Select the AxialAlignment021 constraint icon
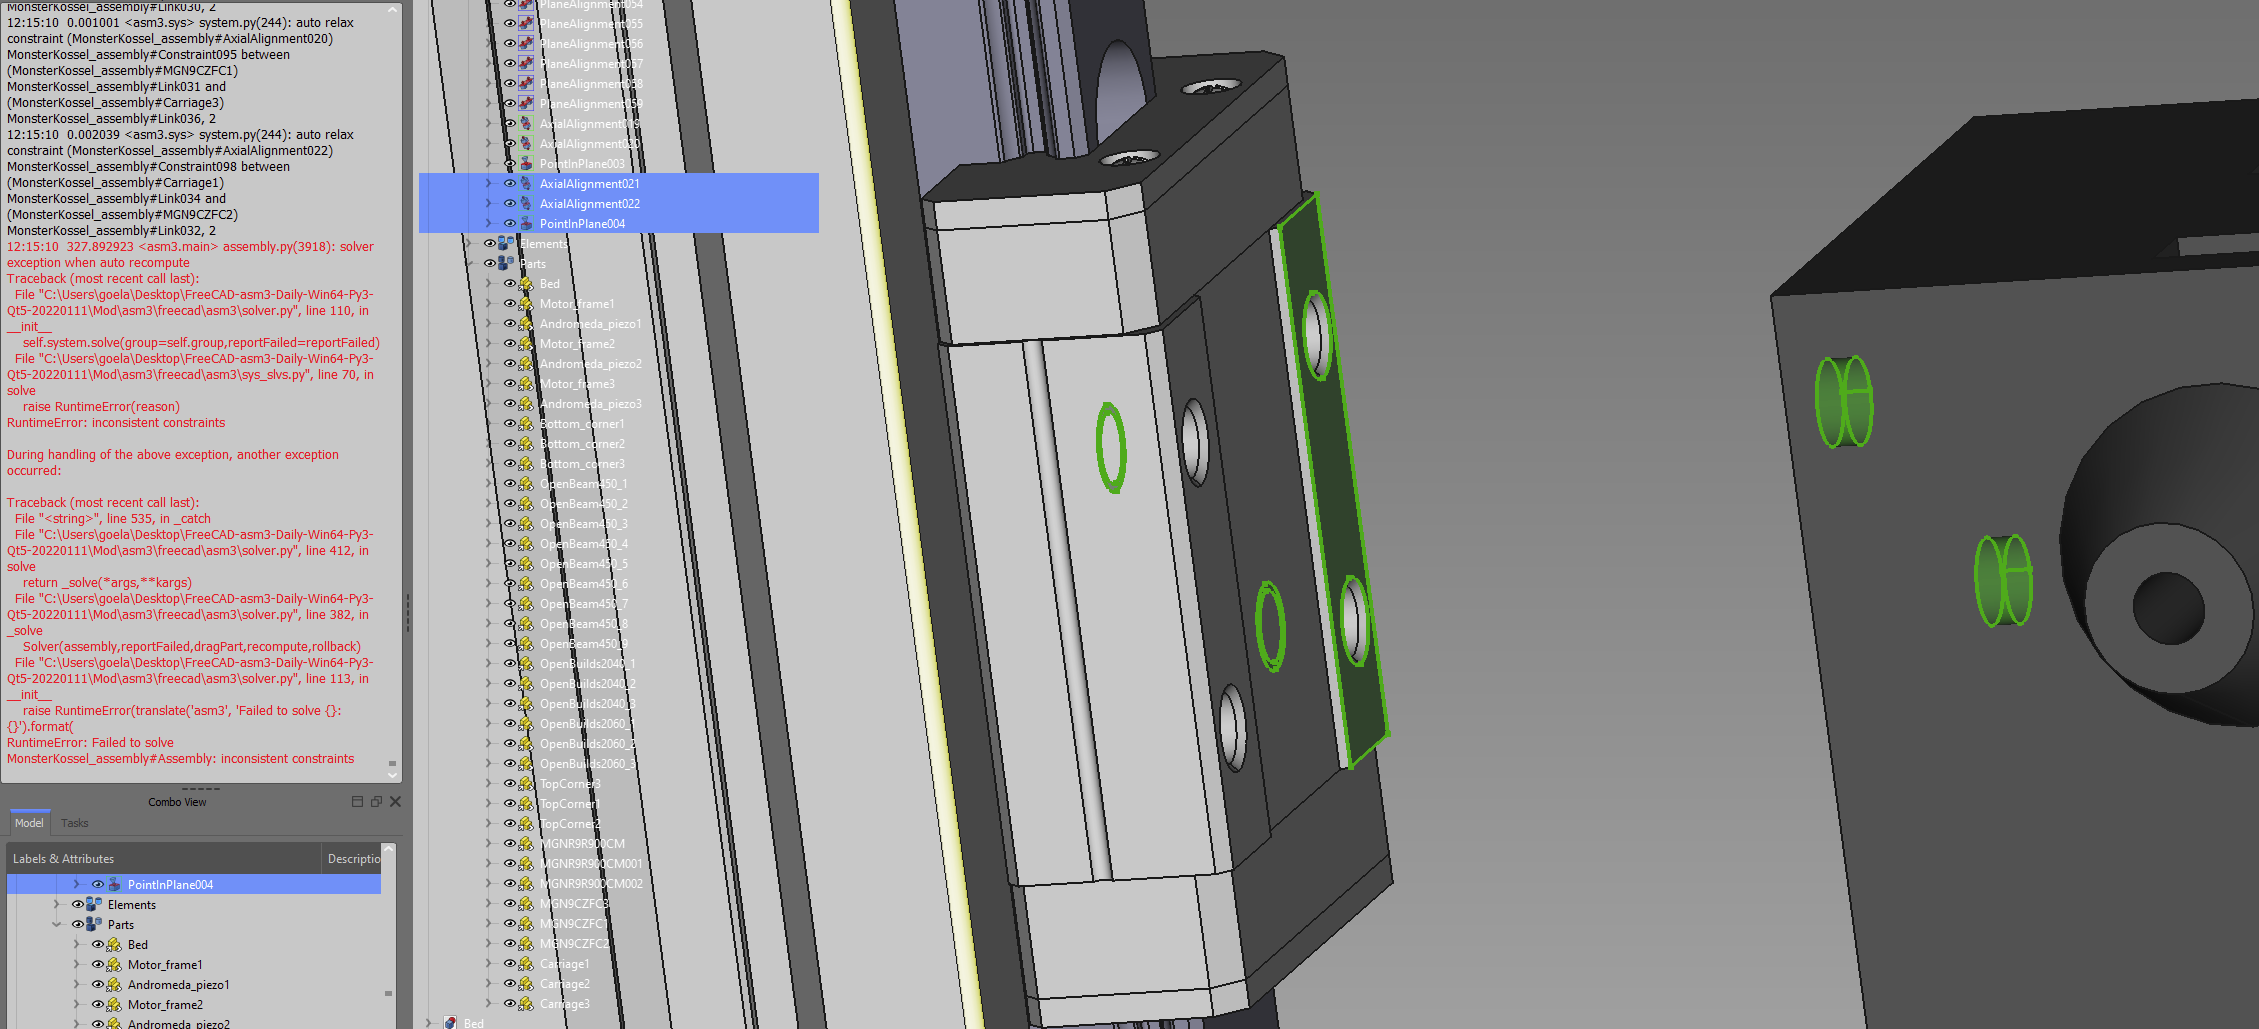Image resolution: width=2259 pixels, height=1029 pixels. (x=524, y=183)
